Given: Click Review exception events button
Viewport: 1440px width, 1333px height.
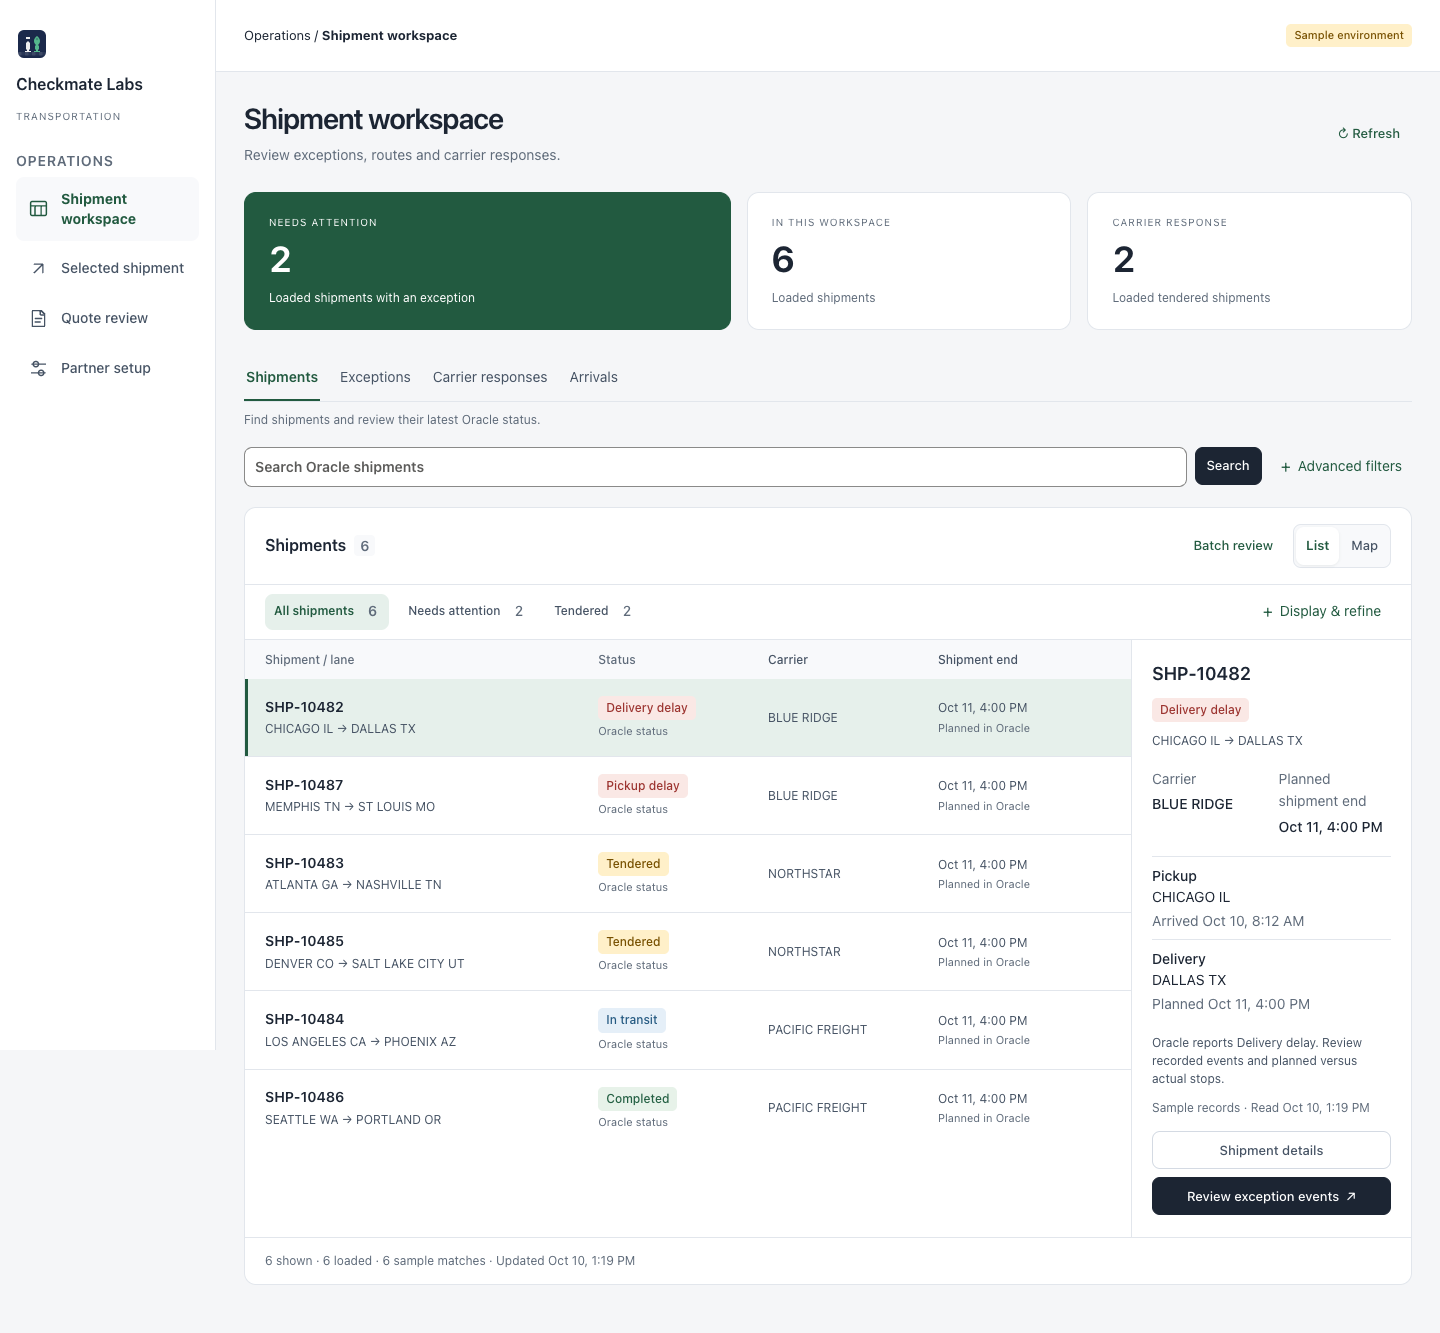Looking at the screenshot, I should pyautogui.click(x=1271, y=1196).
